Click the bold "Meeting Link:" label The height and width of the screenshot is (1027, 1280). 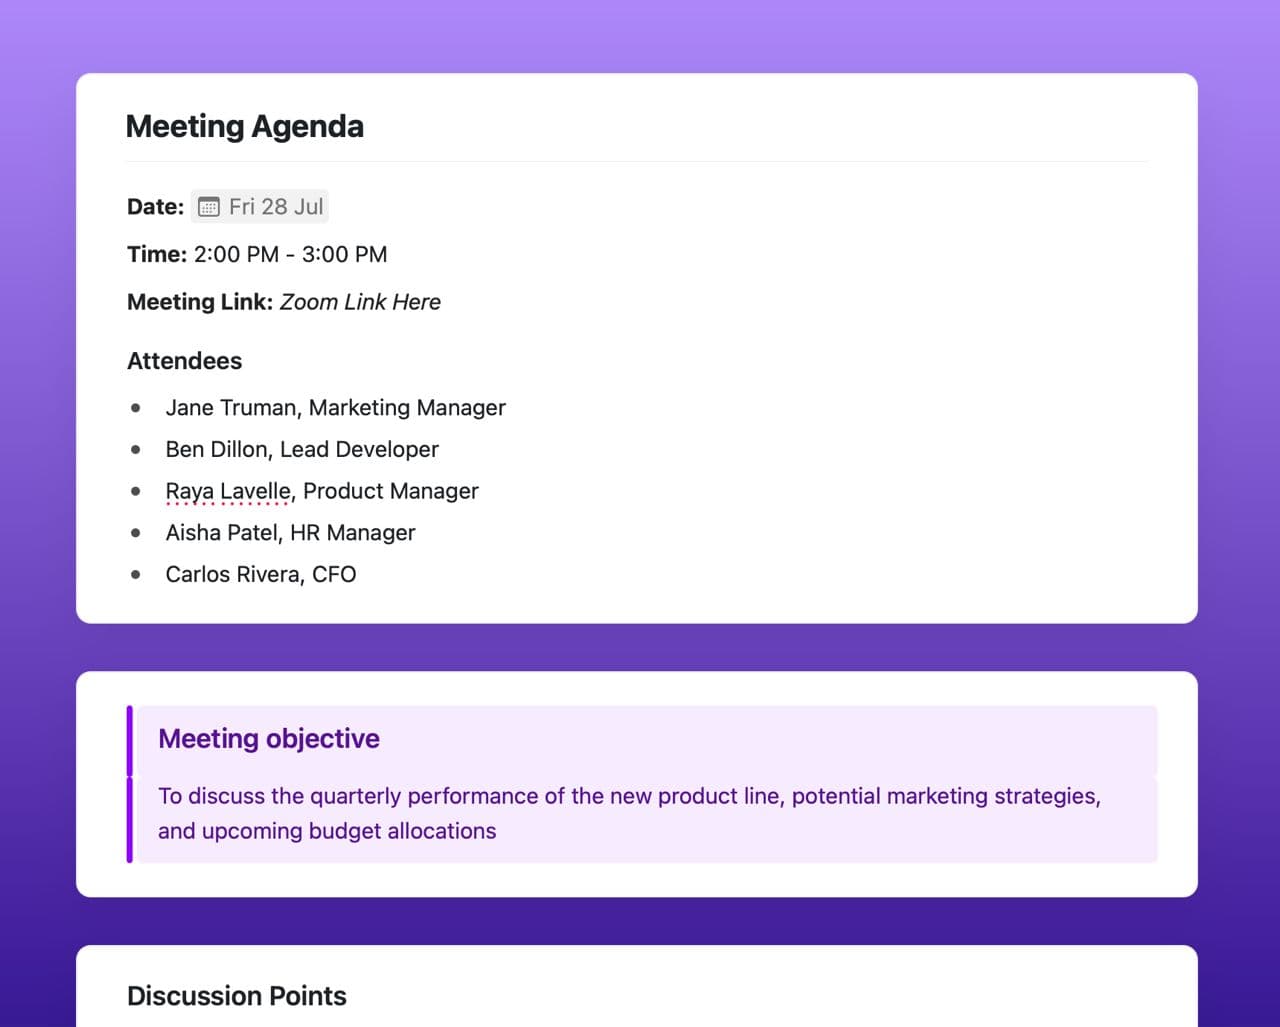coord(200,302)
